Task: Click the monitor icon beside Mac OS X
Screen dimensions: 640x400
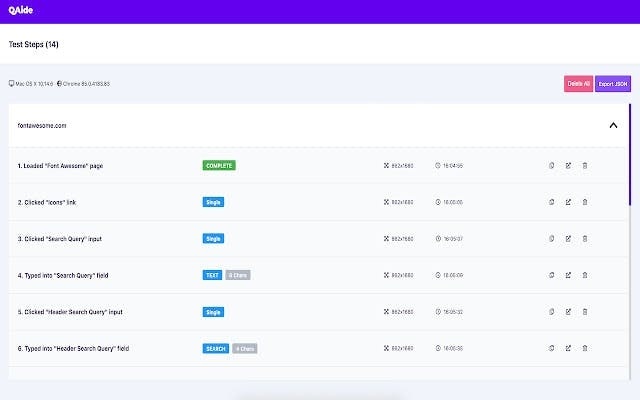Action: 11,84
